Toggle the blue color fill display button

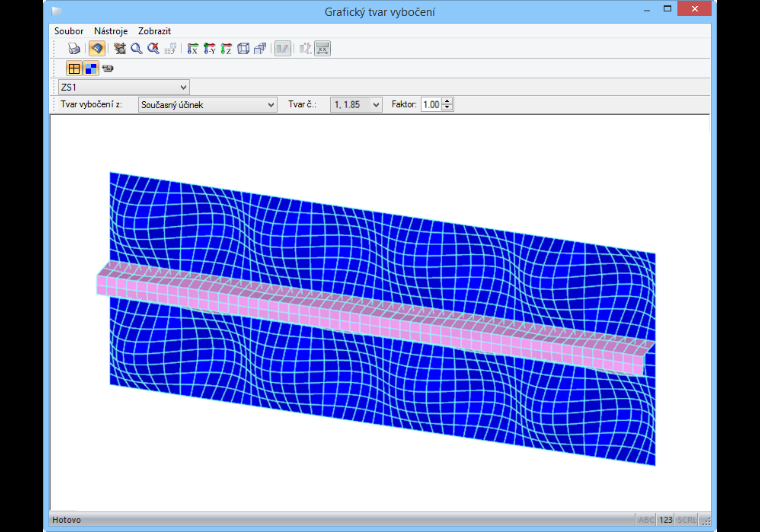coord(91,68)
